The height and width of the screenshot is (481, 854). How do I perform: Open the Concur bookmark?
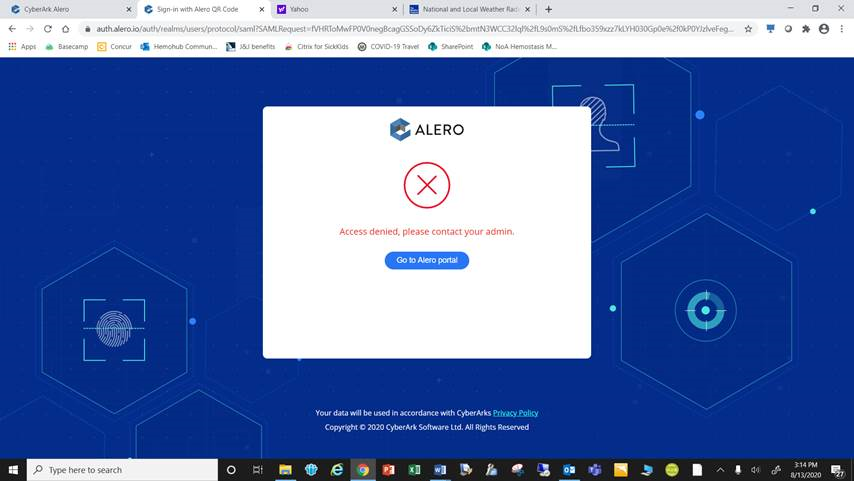(x=114, y=47)
